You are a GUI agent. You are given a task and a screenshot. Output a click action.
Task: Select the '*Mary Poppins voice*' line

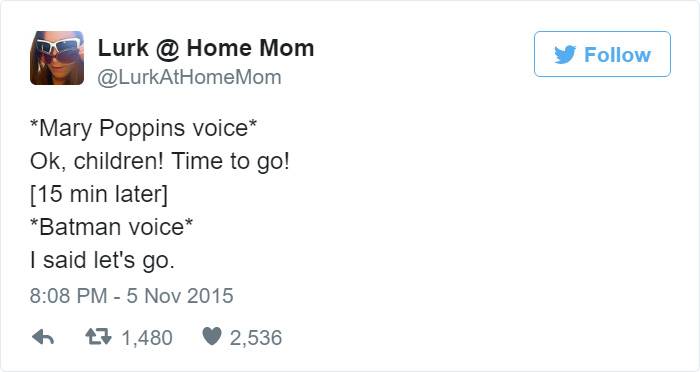(143, 129)
